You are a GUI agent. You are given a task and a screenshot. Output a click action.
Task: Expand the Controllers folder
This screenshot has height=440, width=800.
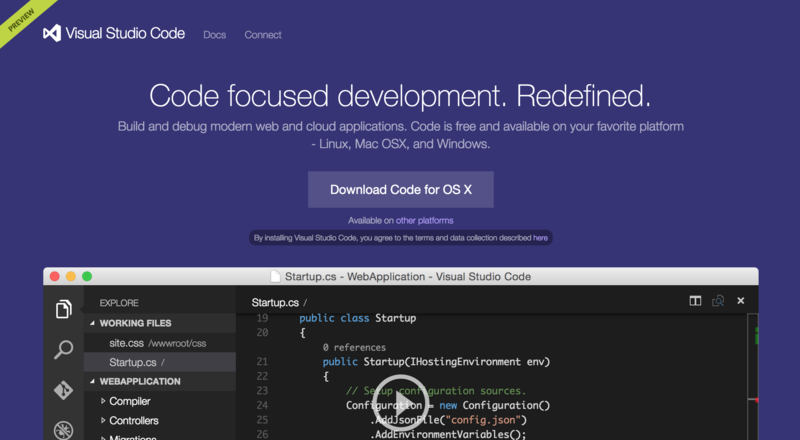pos(103,421)
